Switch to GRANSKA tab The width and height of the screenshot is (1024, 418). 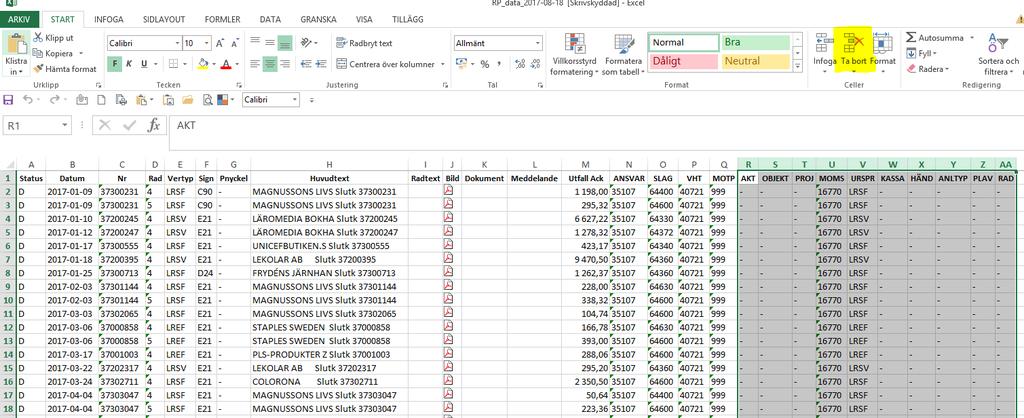click(318, 20)
